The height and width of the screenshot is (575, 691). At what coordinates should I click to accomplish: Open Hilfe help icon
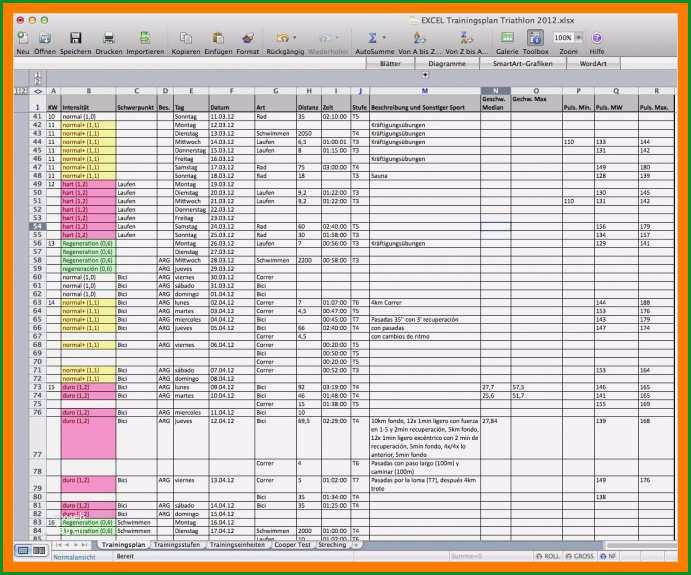point(597,38)
